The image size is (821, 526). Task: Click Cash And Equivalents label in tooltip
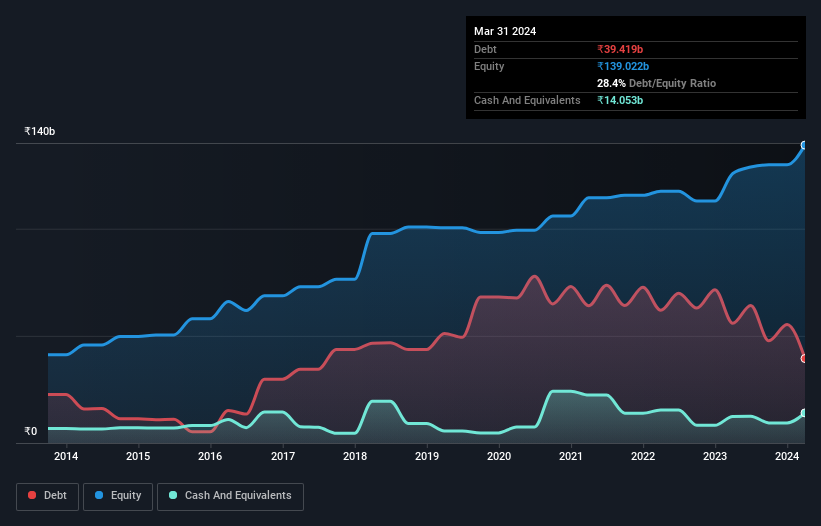[527, 100]
